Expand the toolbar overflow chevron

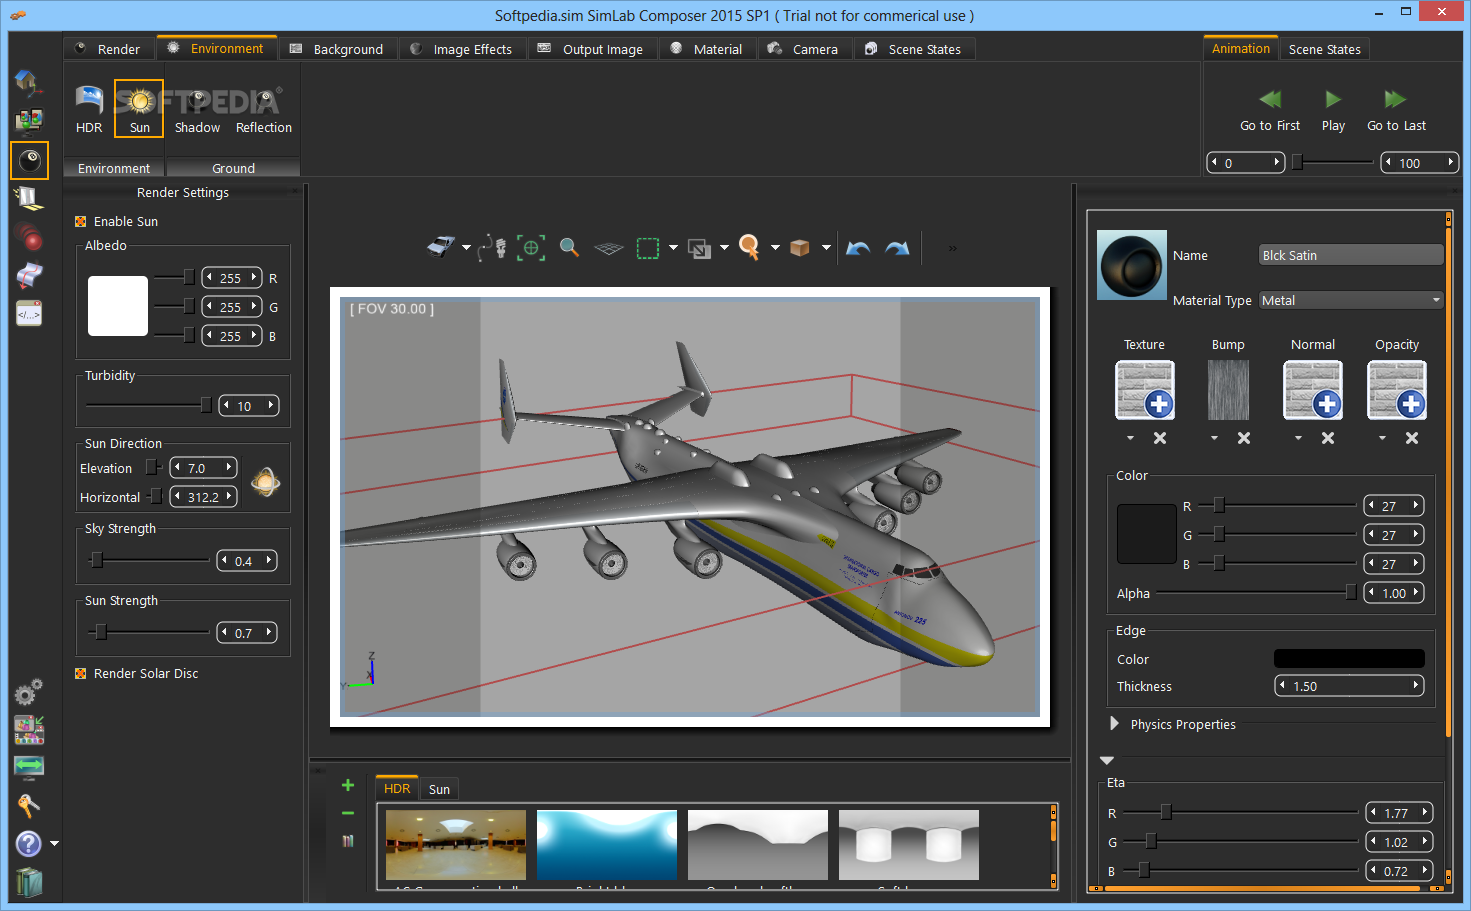pyautogui.click(x=952, y=248)
